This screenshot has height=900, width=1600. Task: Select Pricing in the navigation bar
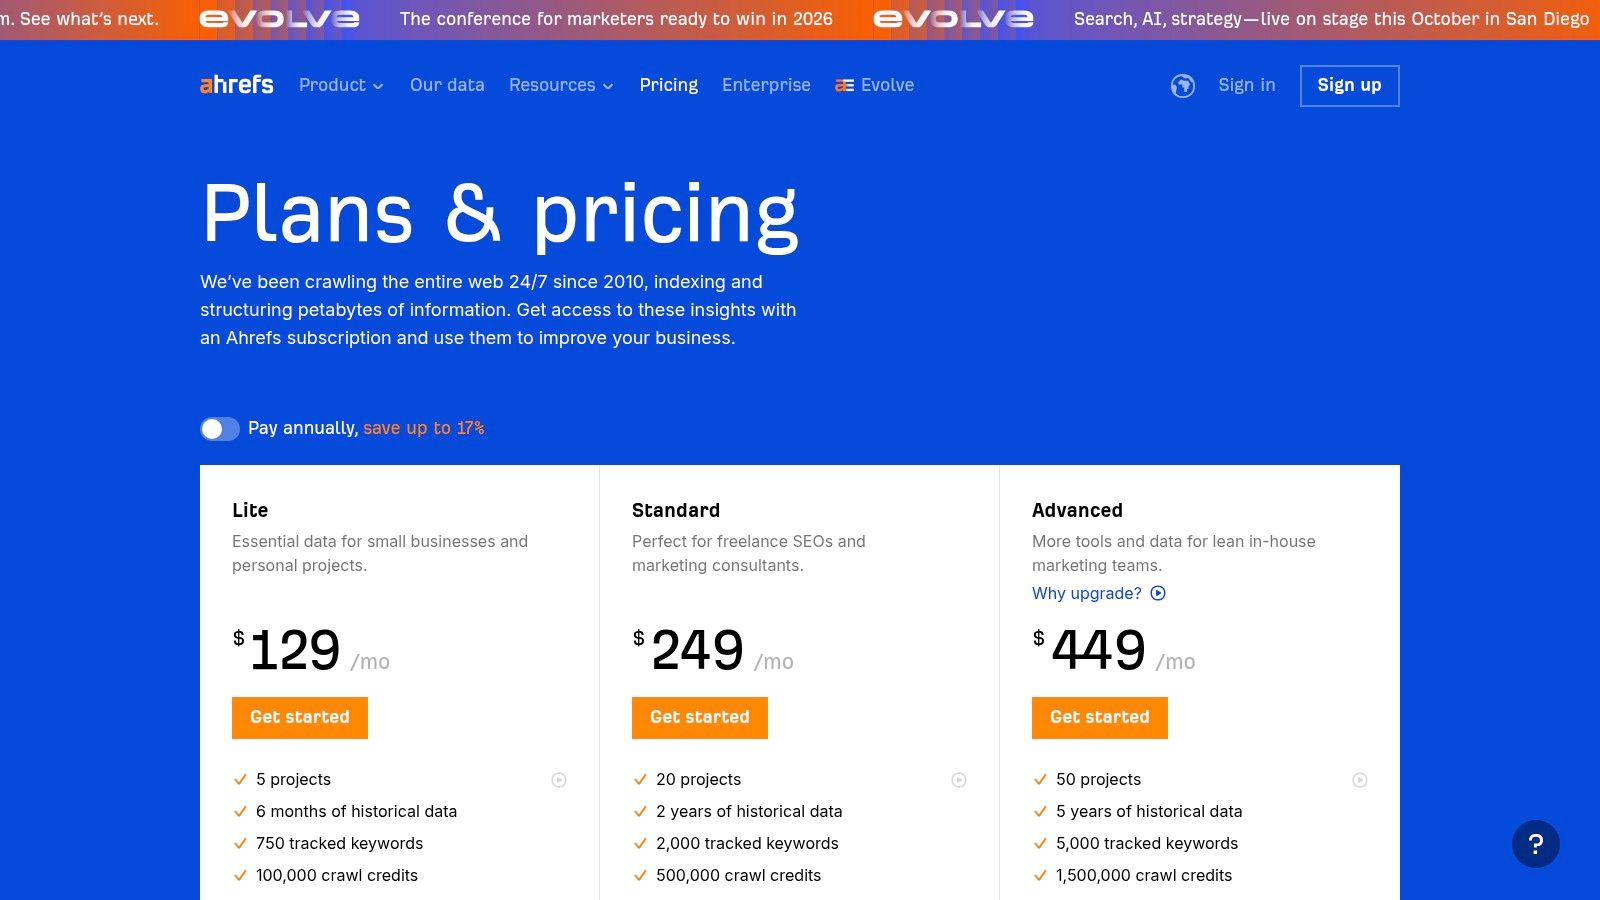point(668,85)
